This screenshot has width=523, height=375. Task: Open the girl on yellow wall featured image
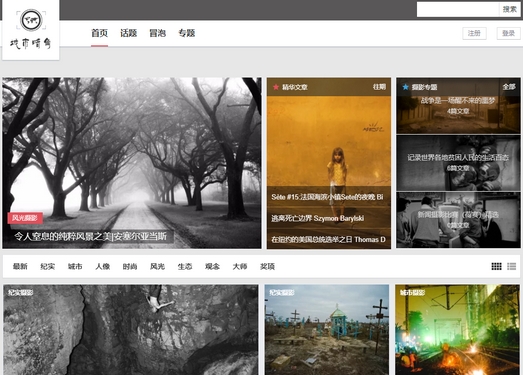[329, 142]
